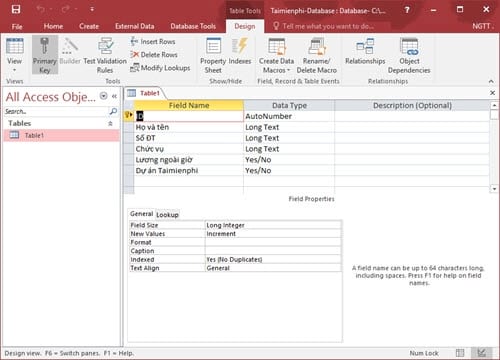This screenshot has height=360, width=500.
Task: Save the database with the Save icon
Action: click(x=16, y=9)
